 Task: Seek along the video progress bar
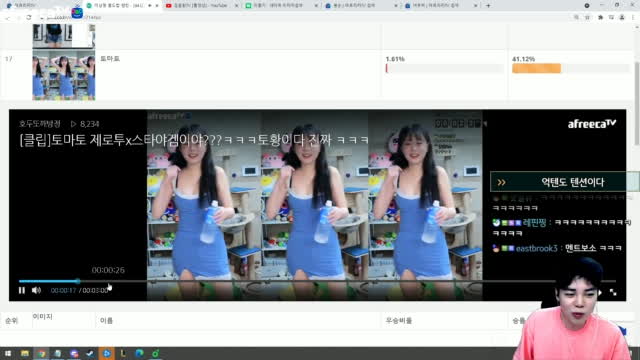(317, 281)
